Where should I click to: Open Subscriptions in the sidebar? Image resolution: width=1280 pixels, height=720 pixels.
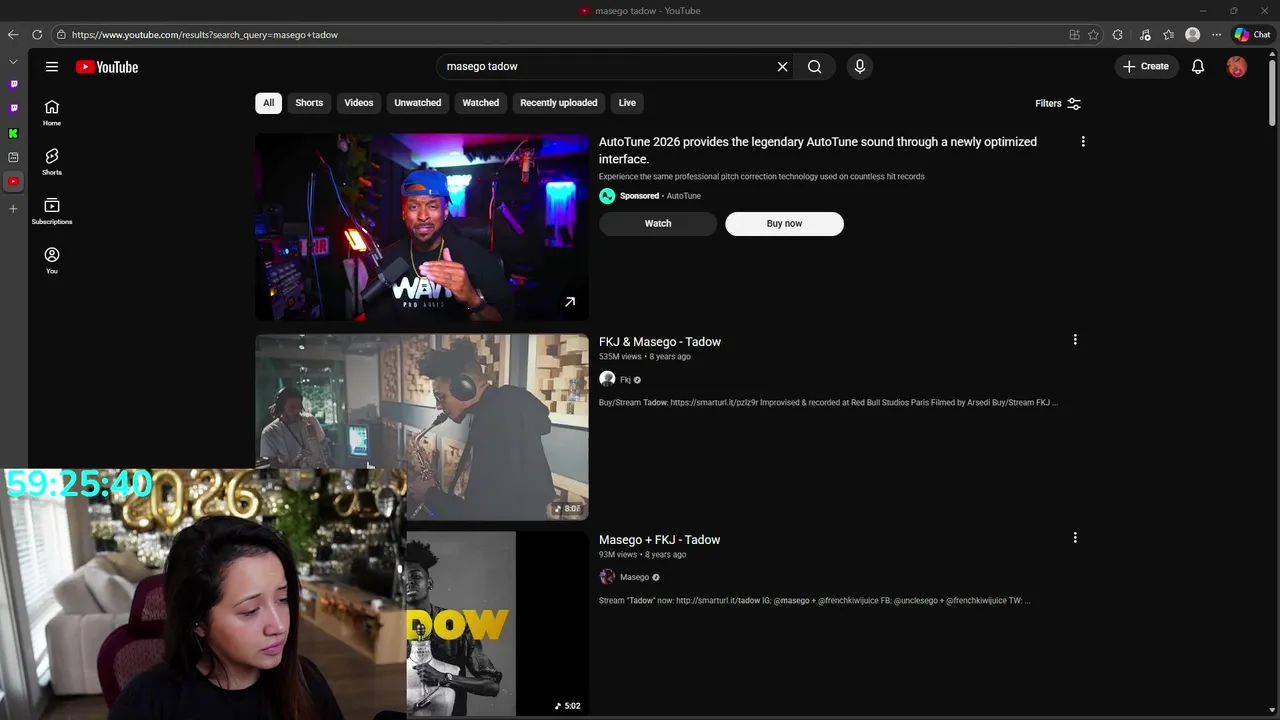tap(52, 211)
